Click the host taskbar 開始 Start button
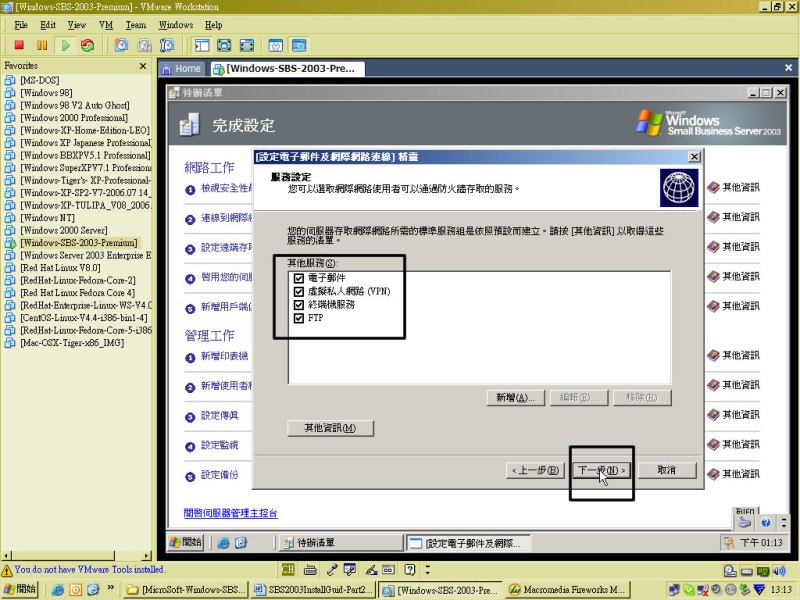The image size is (800, 600). tap(20, 589)
